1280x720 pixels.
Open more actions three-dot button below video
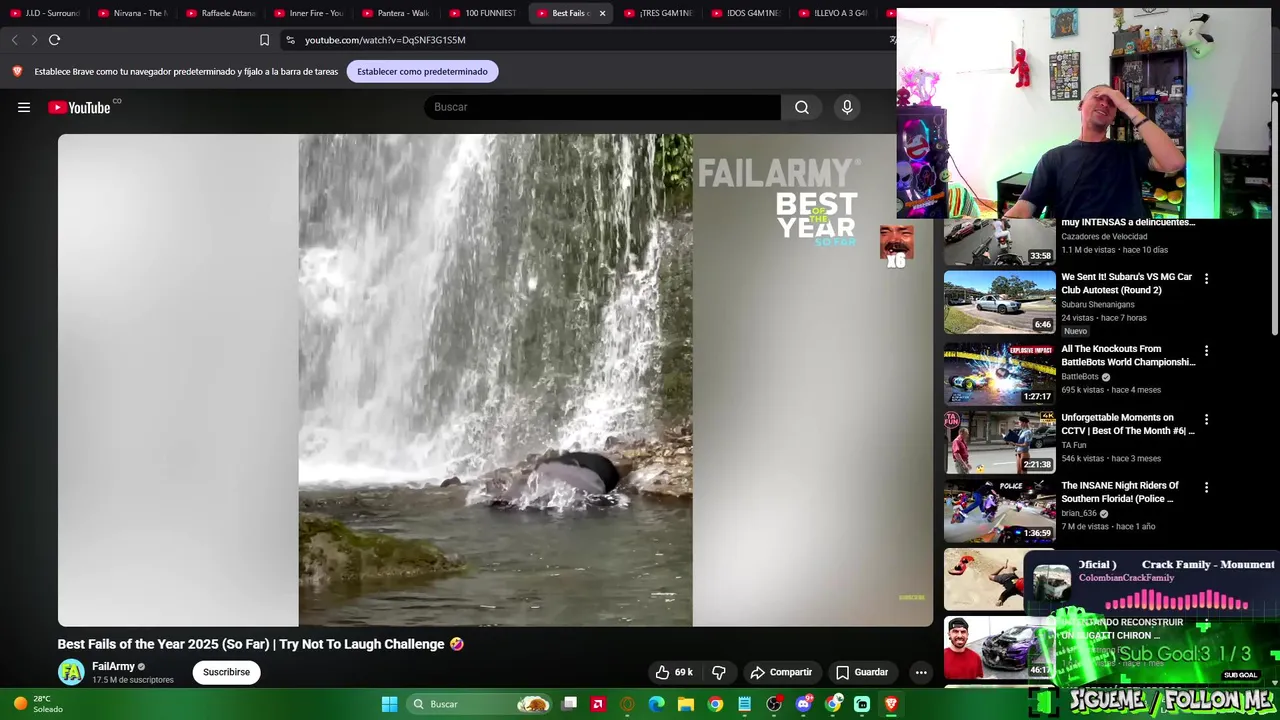(x=921, y=672)
